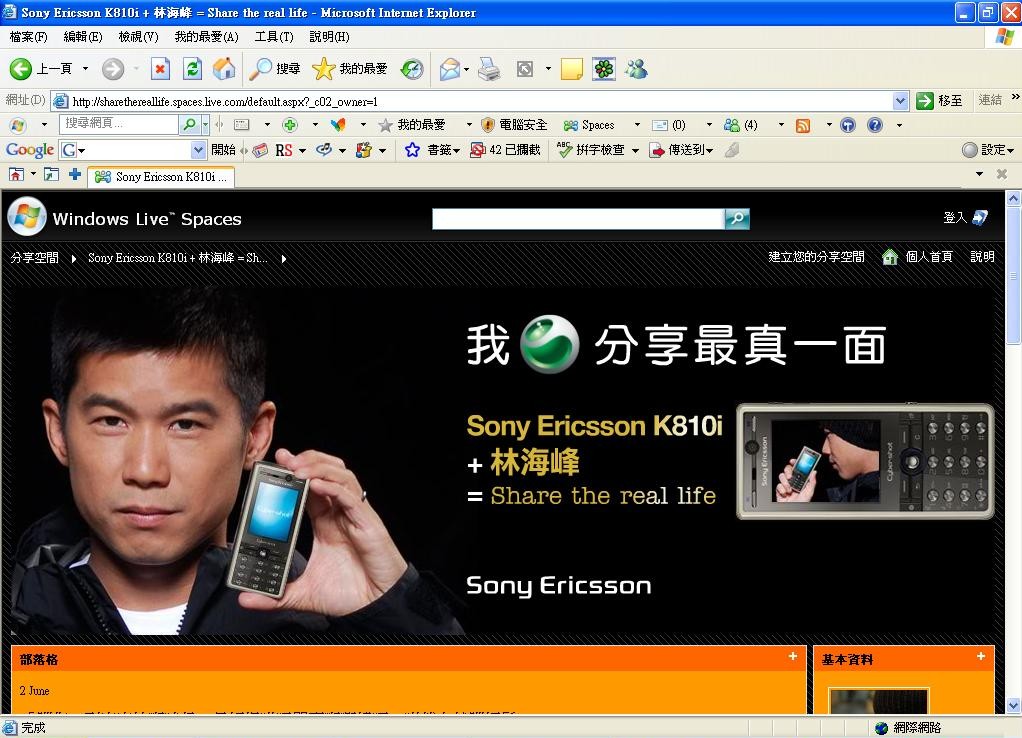Click the 2 June blog date
The image size is (1022, 738).
(35, 690)
